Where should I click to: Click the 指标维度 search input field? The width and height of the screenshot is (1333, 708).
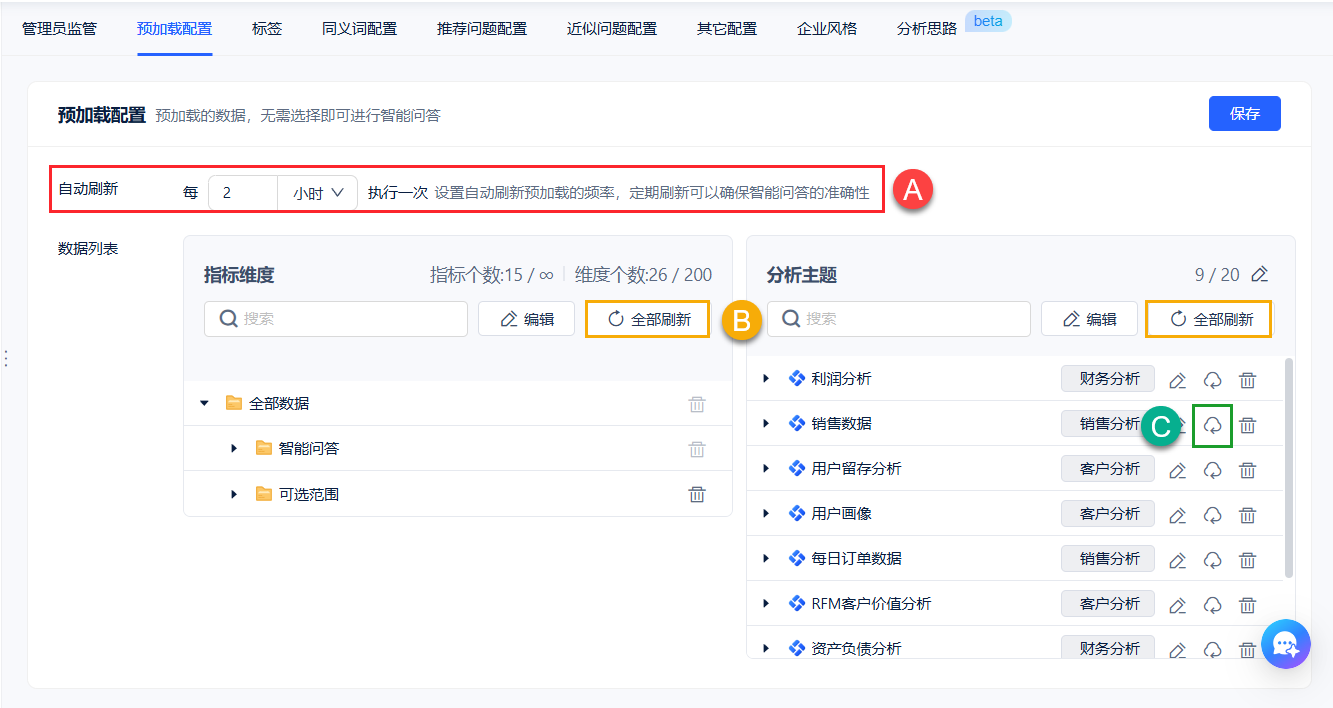pyautogui.click(x=336, y=319)
